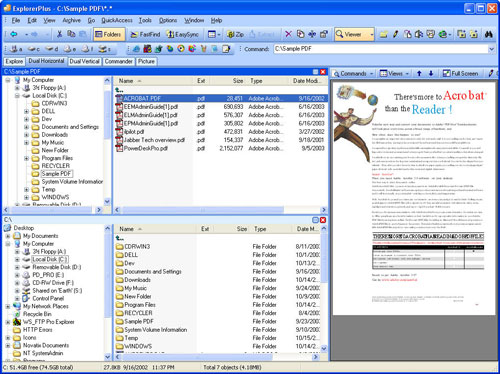The height and width of the screenshot is (374, 500).
Task: Open the viewer Commands dropdown
Action: coord(353,73)
